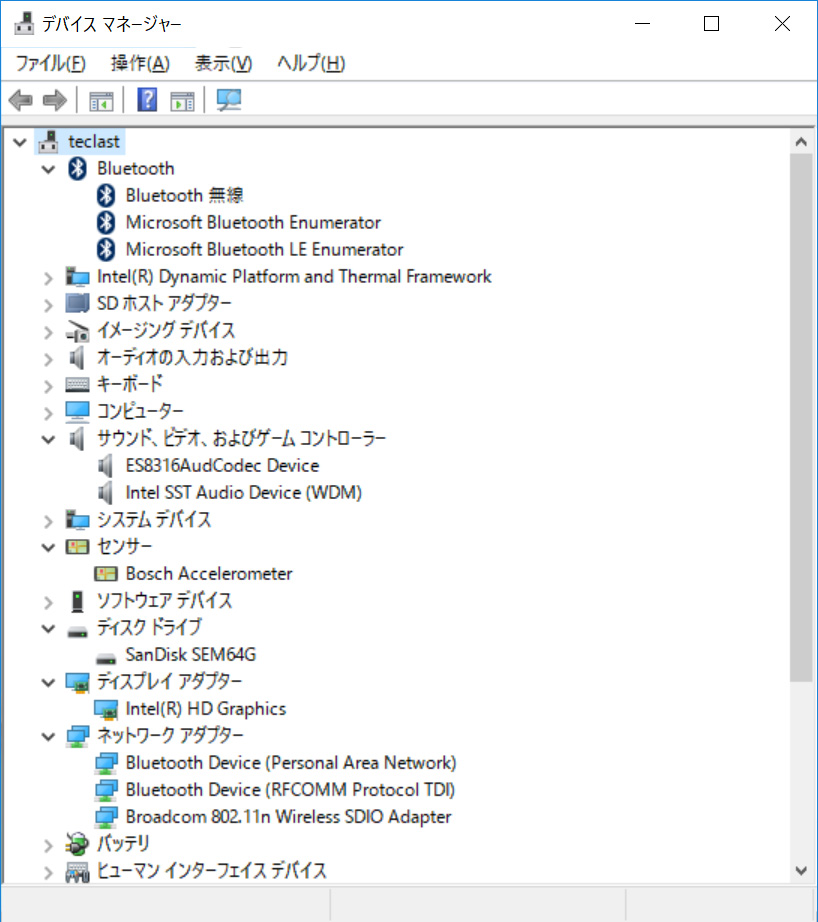Expand the キーボード category
818x922 pixels.
point(48,383)
